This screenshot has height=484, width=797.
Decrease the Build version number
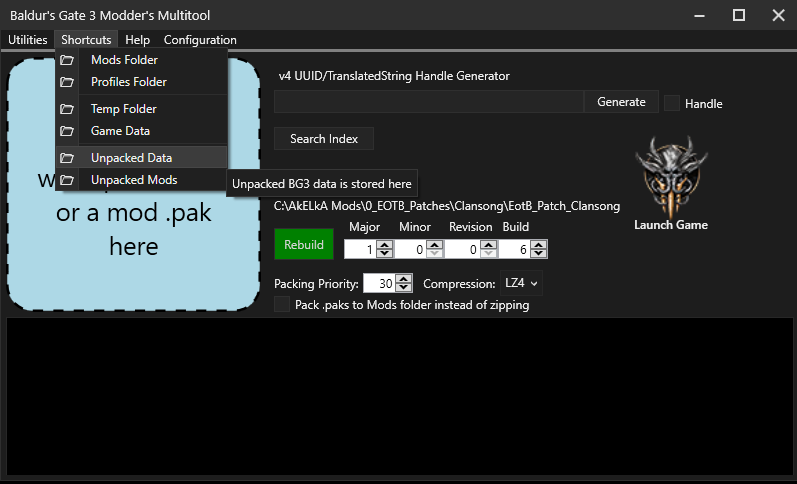(x=538, y=254)
